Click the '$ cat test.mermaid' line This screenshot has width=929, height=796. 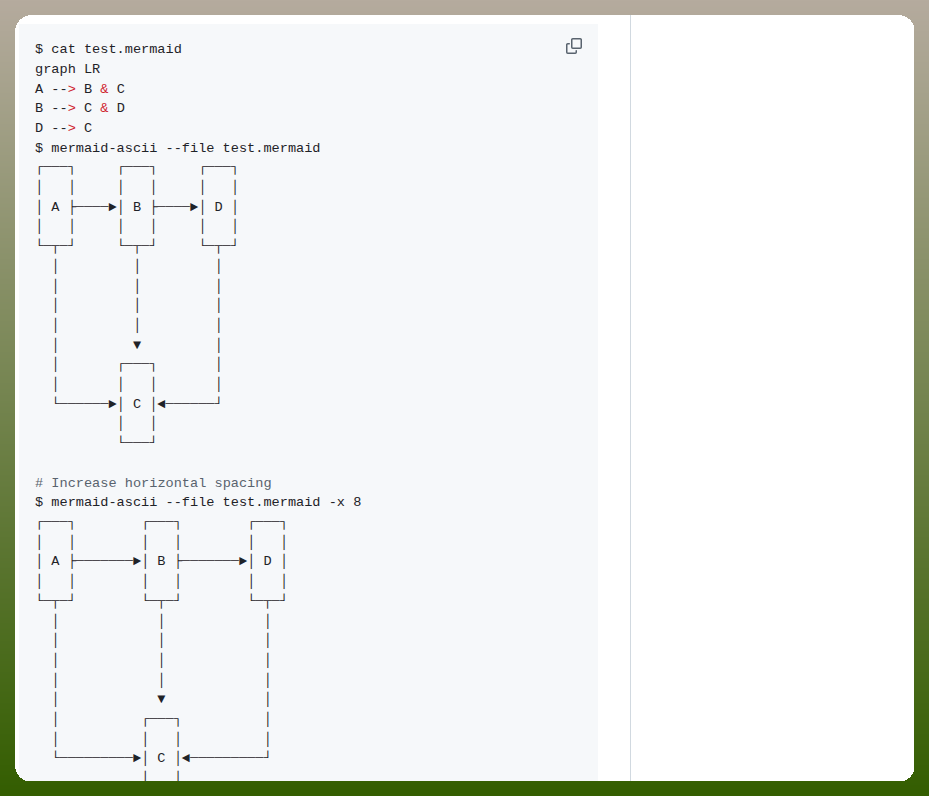[108, 49]
